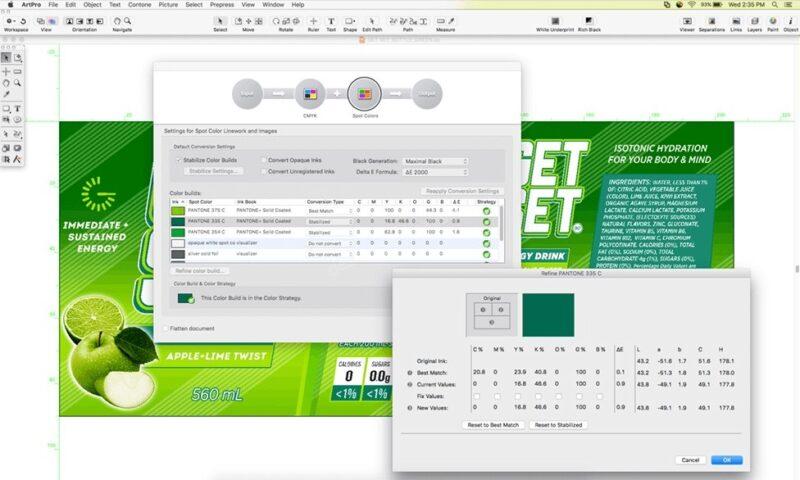The height and width of the screenshot is (480, 800).
Task: Click Reset to Stabilized
Action: point(558,425)
